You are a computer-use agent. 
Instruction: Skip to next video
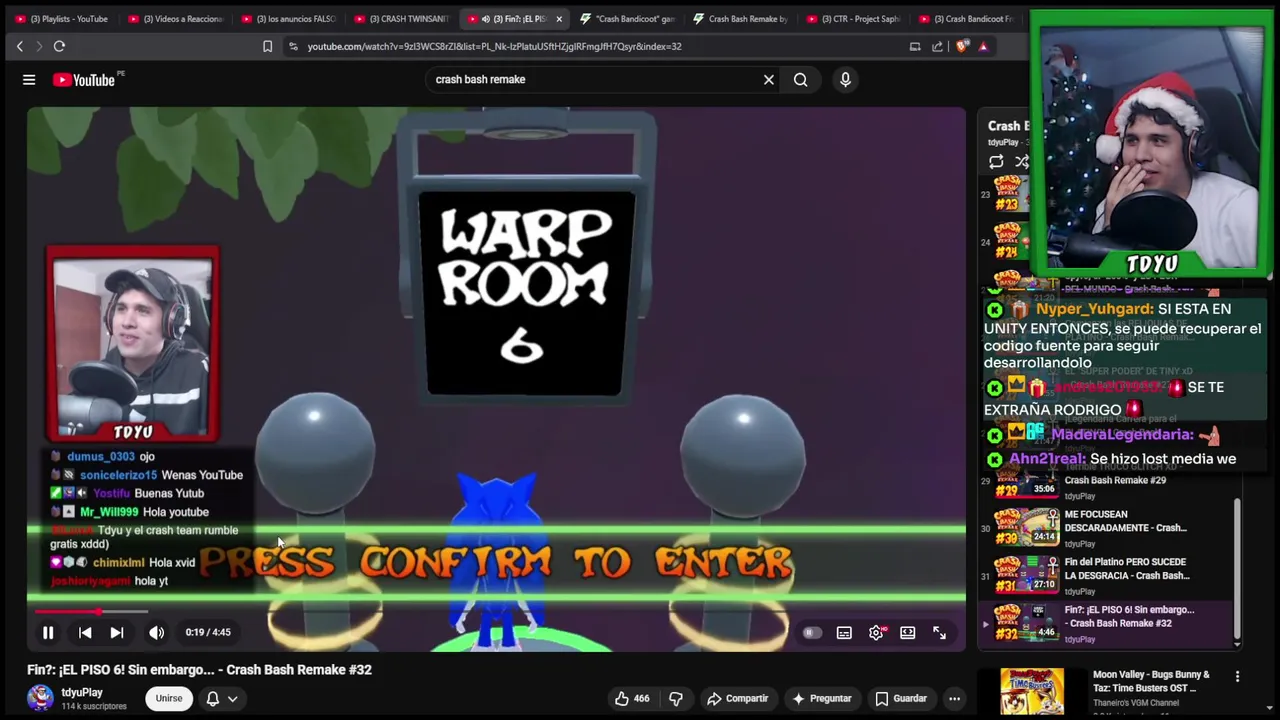[x=117, y=632]
